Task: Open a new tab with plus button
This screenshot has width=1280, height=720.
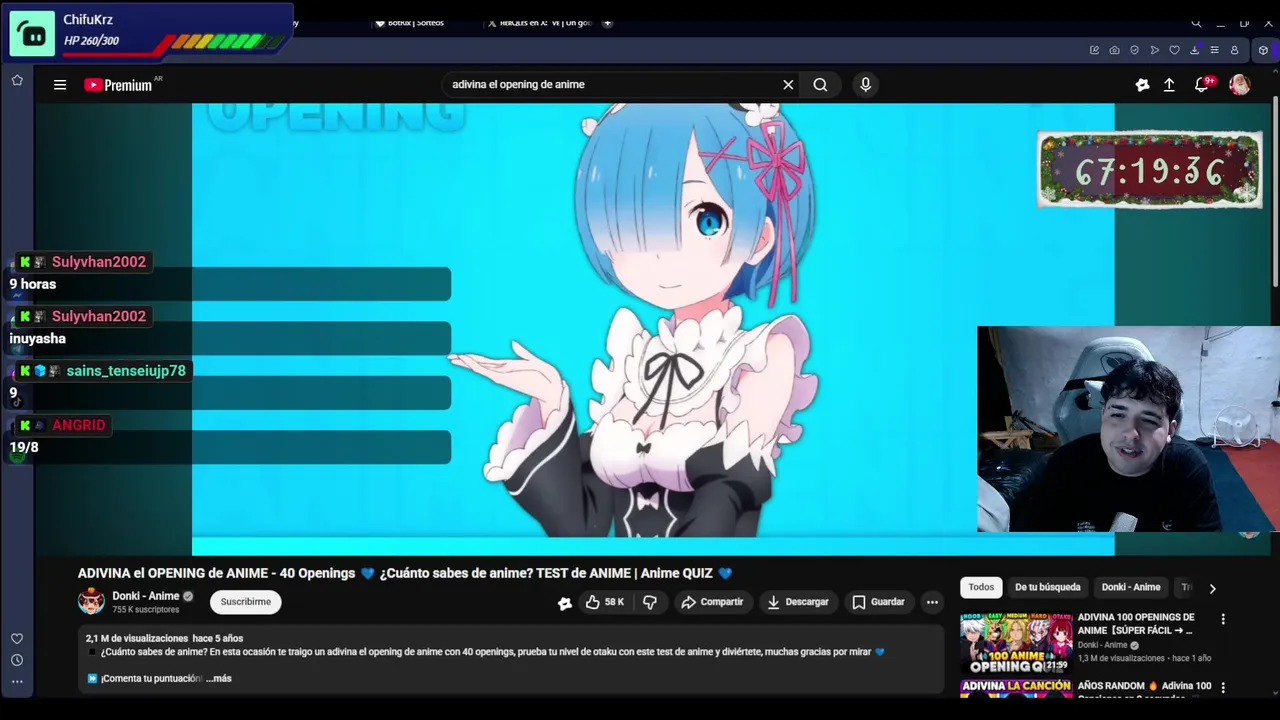Action: click(x=607, y=23)
